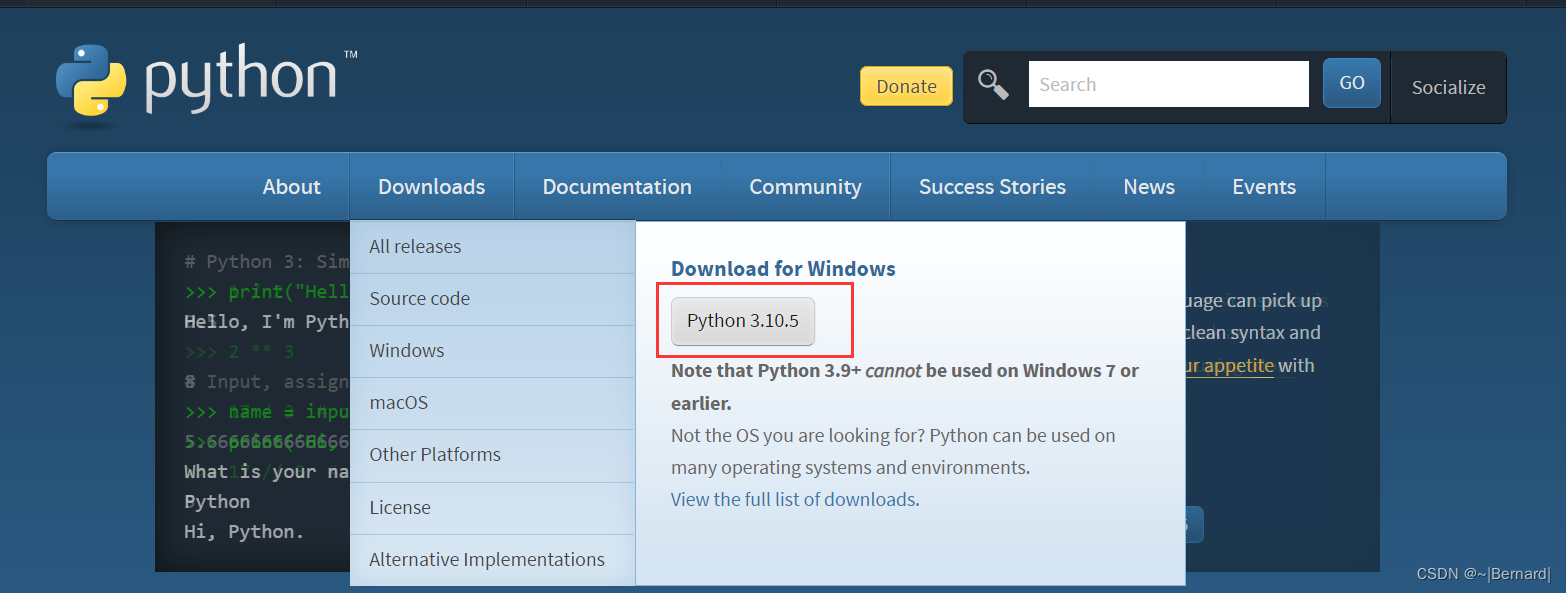The height and width of the screenshot is (593, 1566).
Task: Submit search with the GO button
Action: pos(1352,83)
